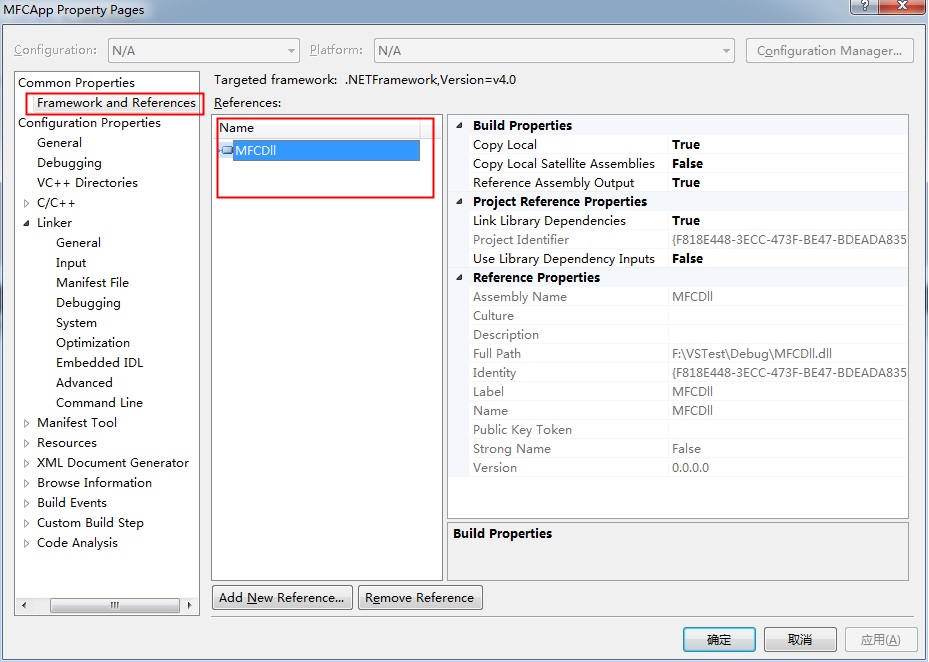Open Linker Optimization page
929x662 pixels.
(x=93, y=343)
